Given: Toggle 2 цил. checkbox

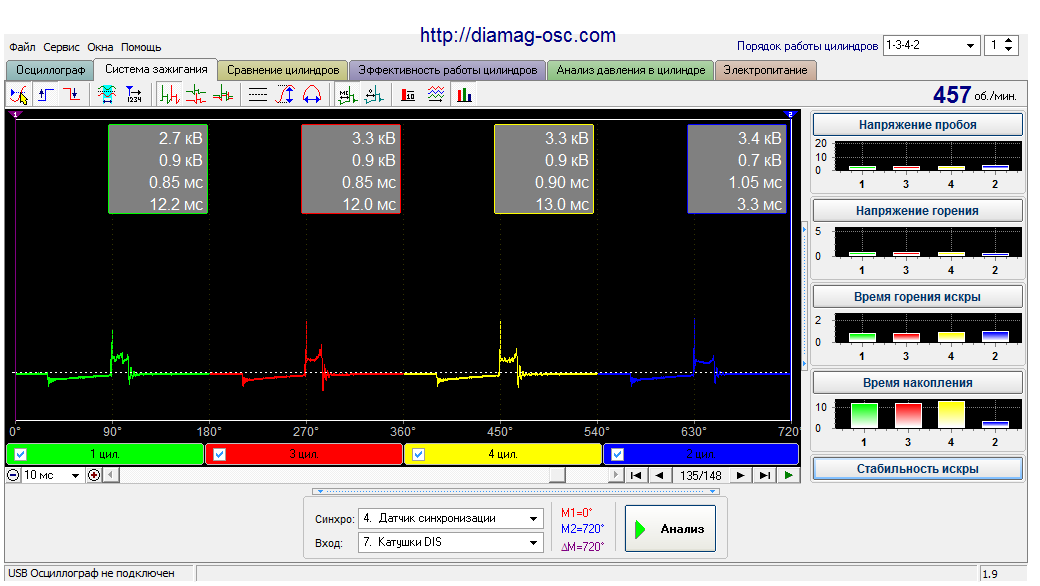Looking at the screenshot, I should click(x=618, y=454).
